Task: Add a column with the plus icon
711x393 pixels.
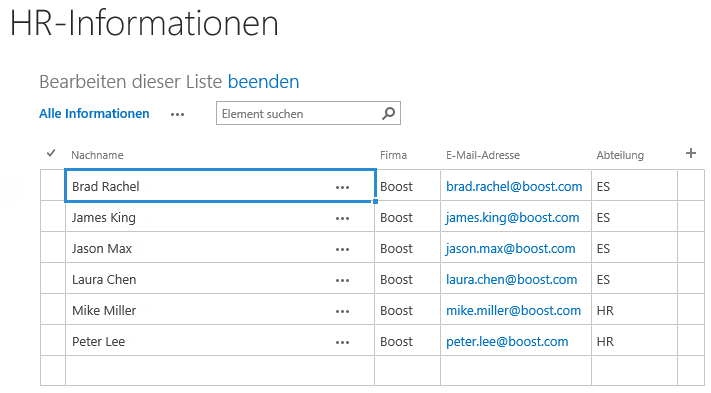Action: 691,153
